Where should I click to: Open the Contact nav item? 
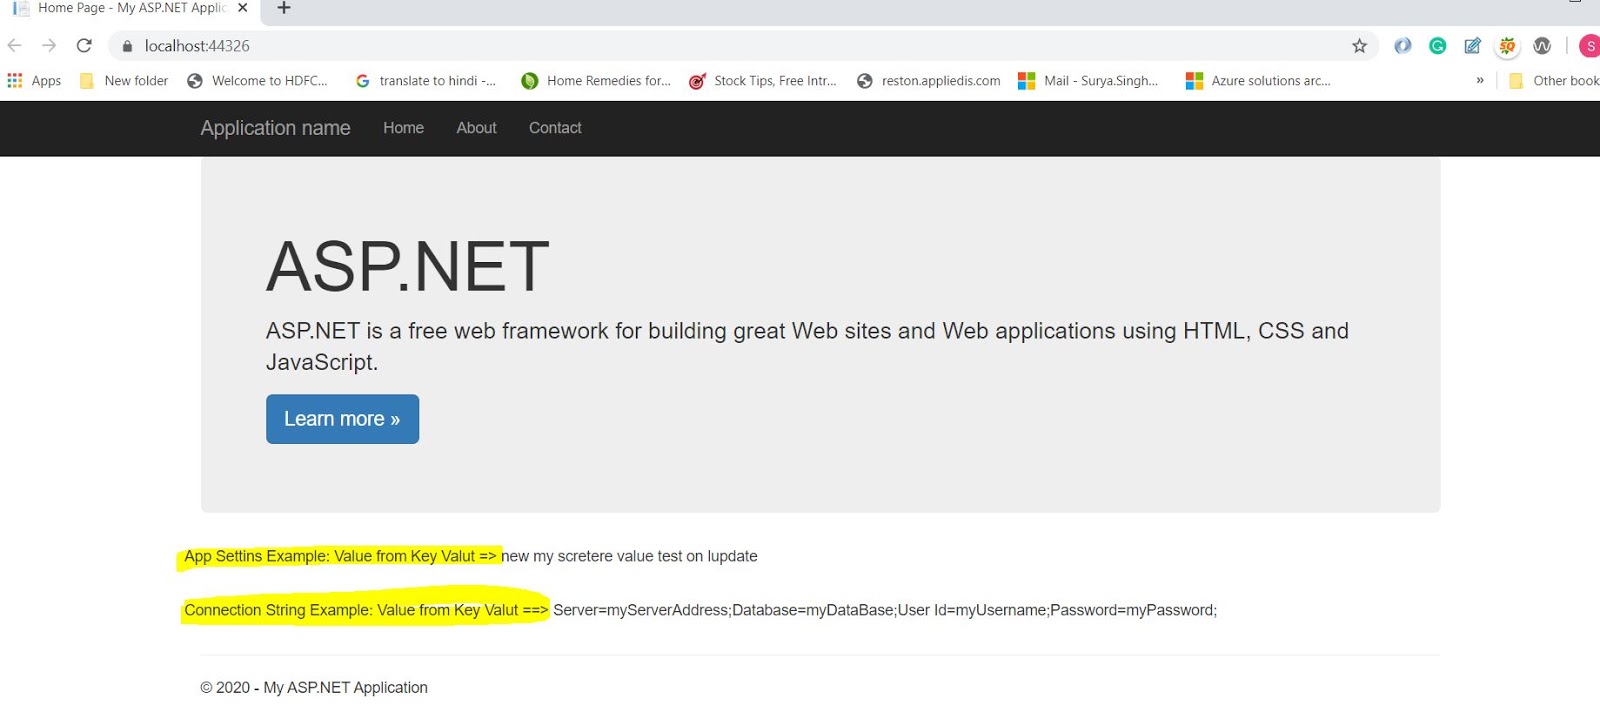coord(555,128)
